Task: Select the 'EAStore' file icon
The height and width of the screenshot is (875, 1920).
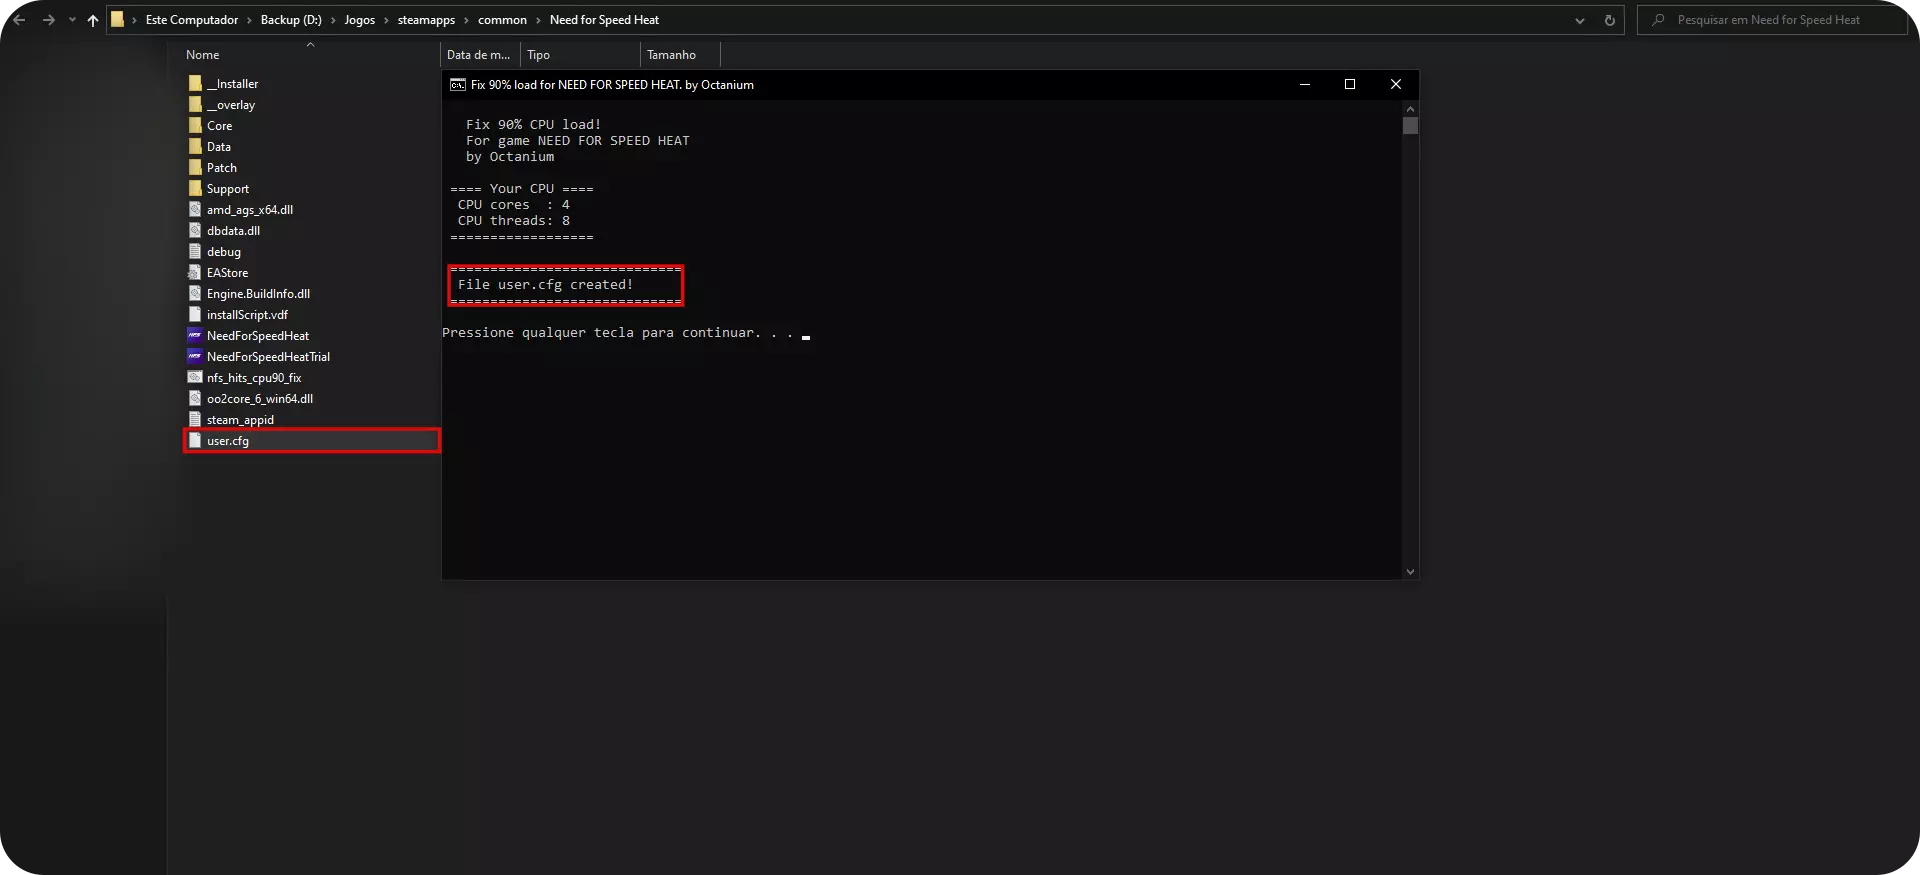Action: click(195, 273)
